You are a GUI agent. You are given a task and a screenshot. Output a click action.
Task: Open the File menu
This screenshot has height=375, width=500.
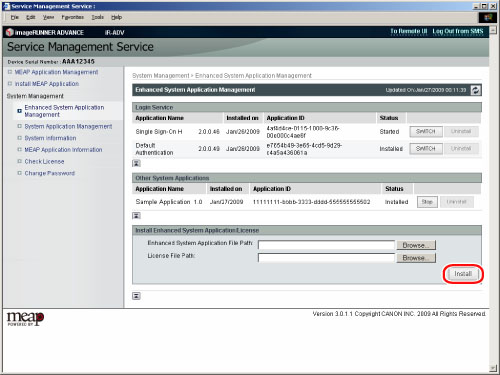click(15, 17)
